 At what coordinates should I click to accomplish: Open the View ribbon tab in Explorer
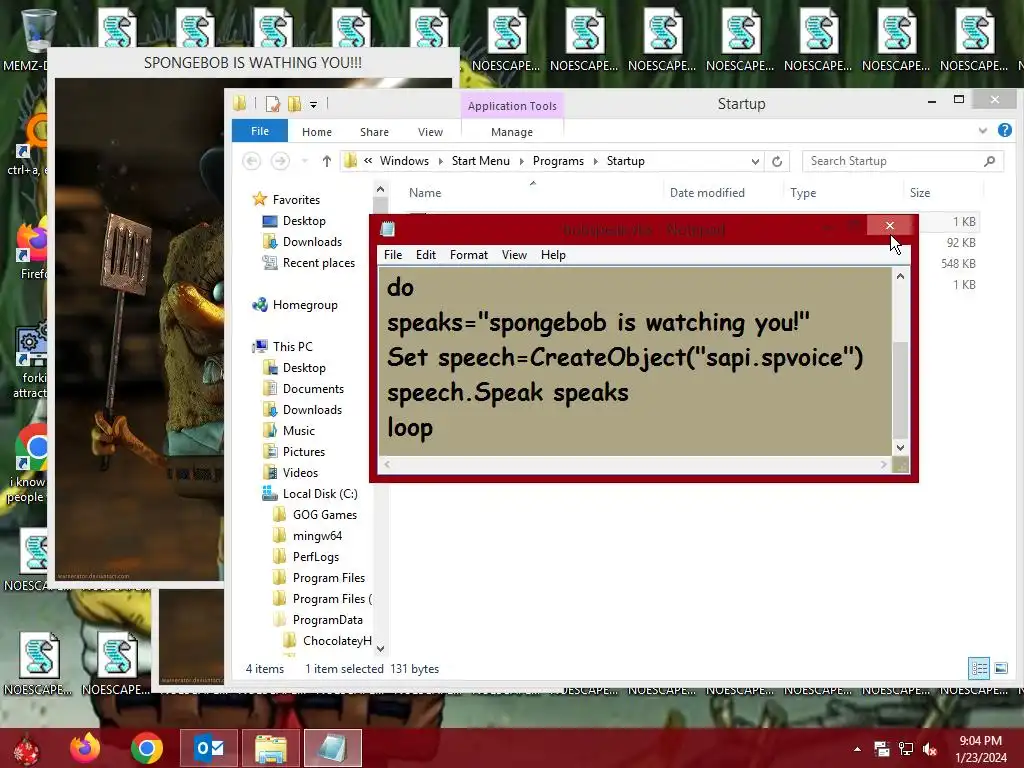pyautogui.click(x=430, y=132)
